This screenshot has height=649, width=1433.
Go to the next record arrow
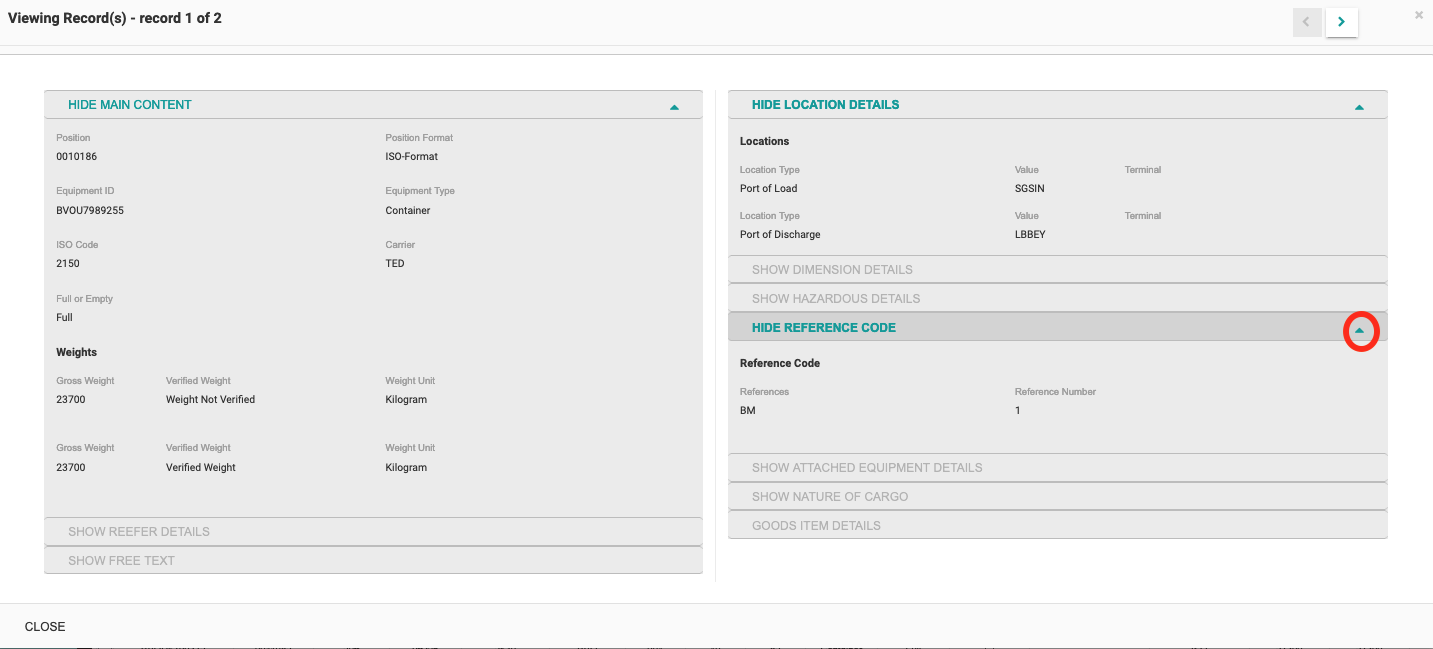tap(1341, 22)
